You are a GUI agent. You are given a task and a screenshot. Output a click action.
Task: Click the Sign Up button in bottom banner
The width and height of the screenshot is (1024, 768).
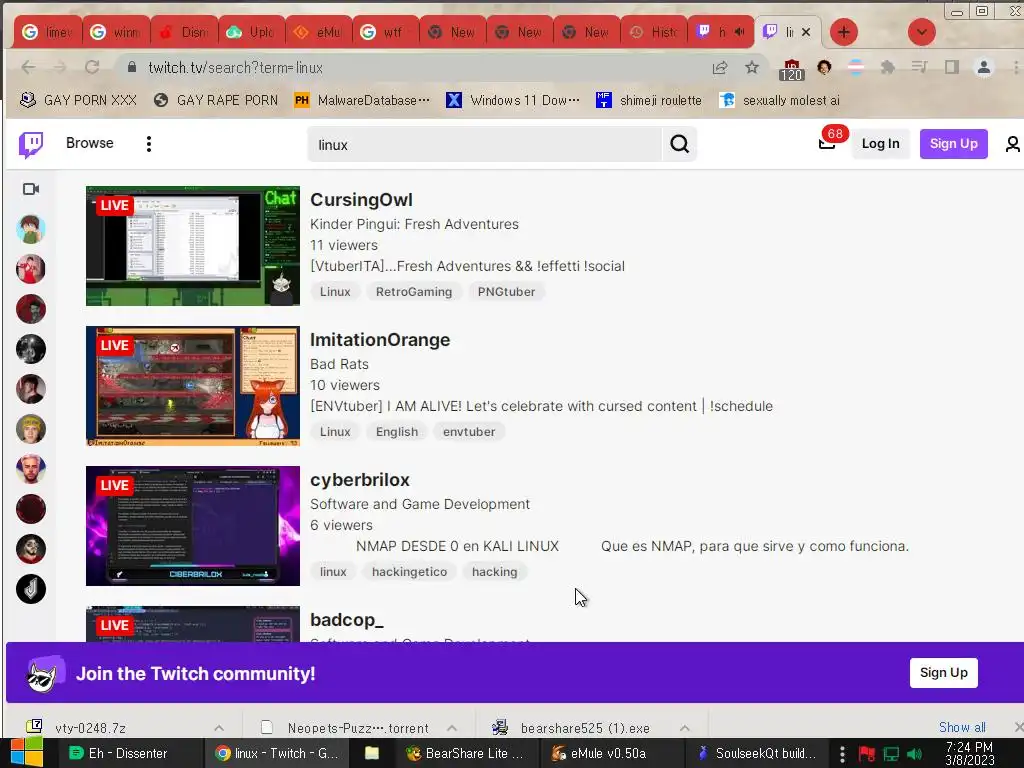pos(944,673)
